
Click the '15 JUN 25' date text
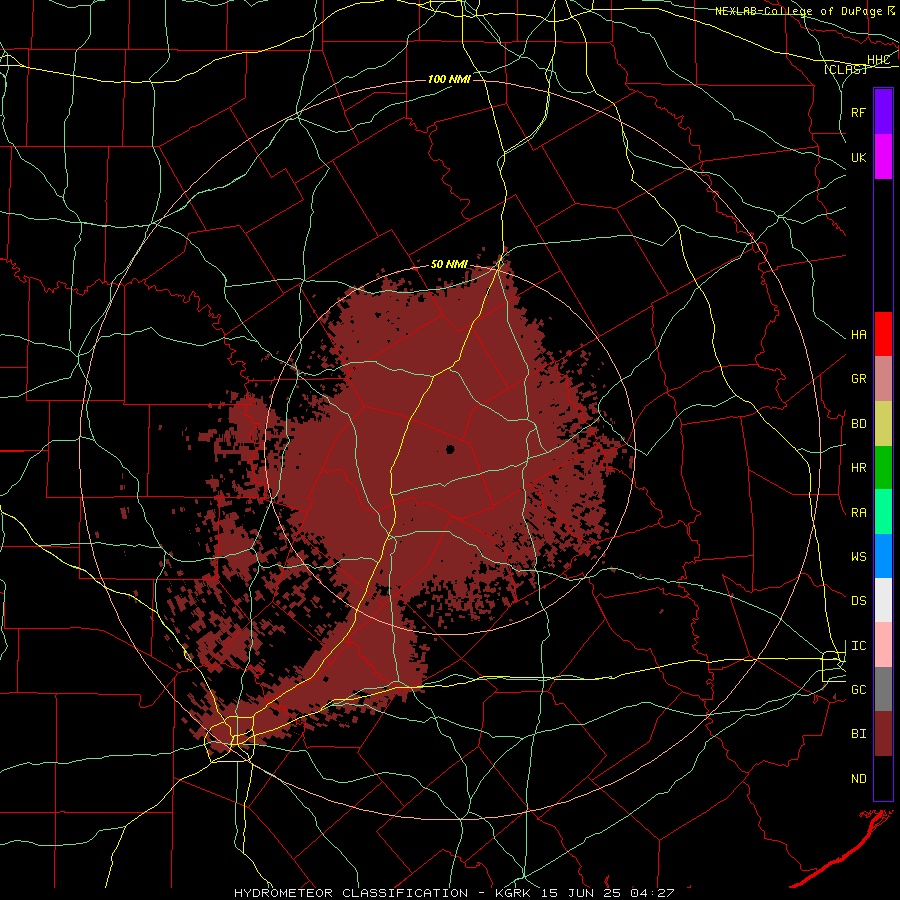tap(581, 893)
